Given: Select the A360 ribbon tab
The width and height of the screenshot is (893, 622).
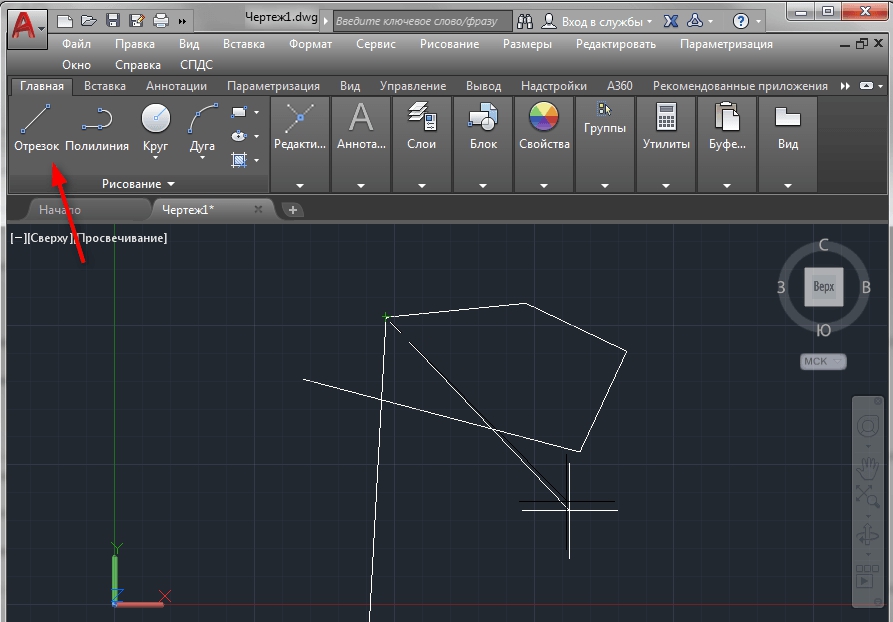Looking at the screenshot, I should click(x=620, y=86).
